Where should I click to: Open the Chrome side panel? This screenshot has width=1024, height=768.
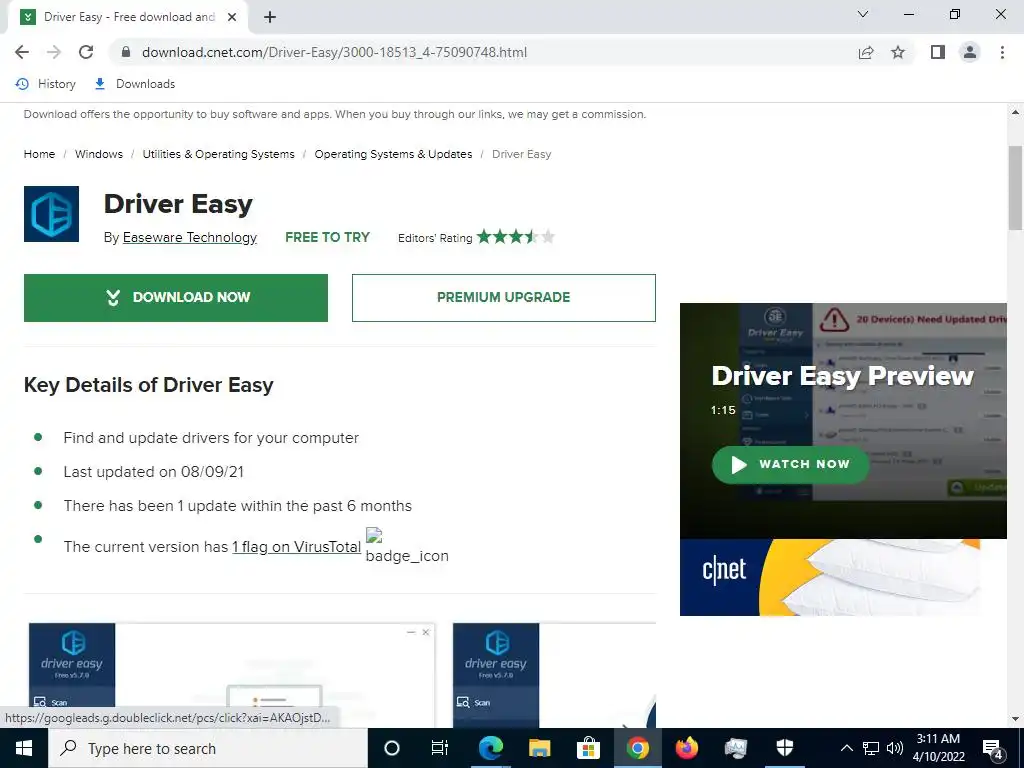[x=938, y=52]
